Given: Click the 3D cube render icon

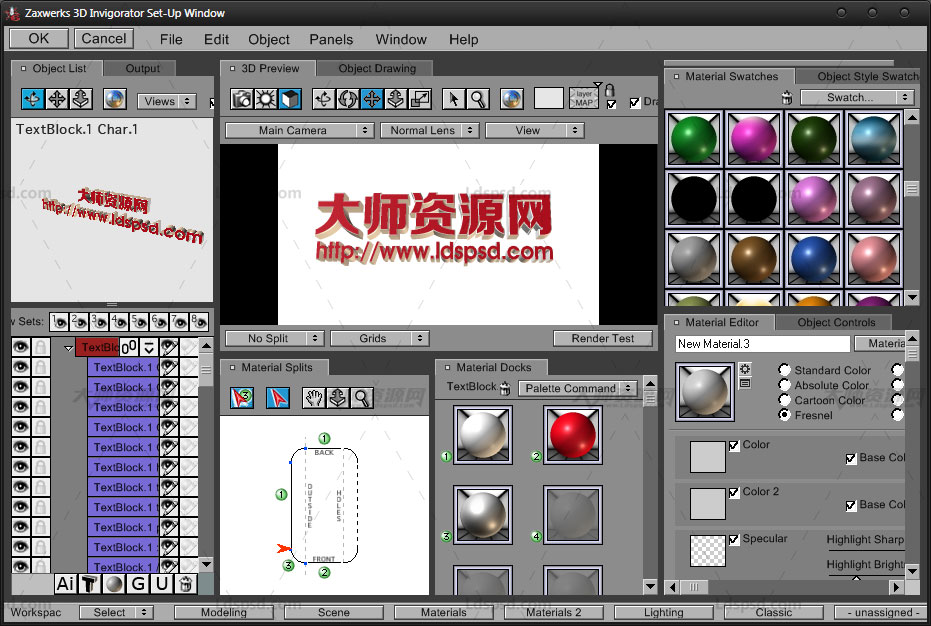Looking at the screenshot, I should pyautogui.click(x=290, y=99).
